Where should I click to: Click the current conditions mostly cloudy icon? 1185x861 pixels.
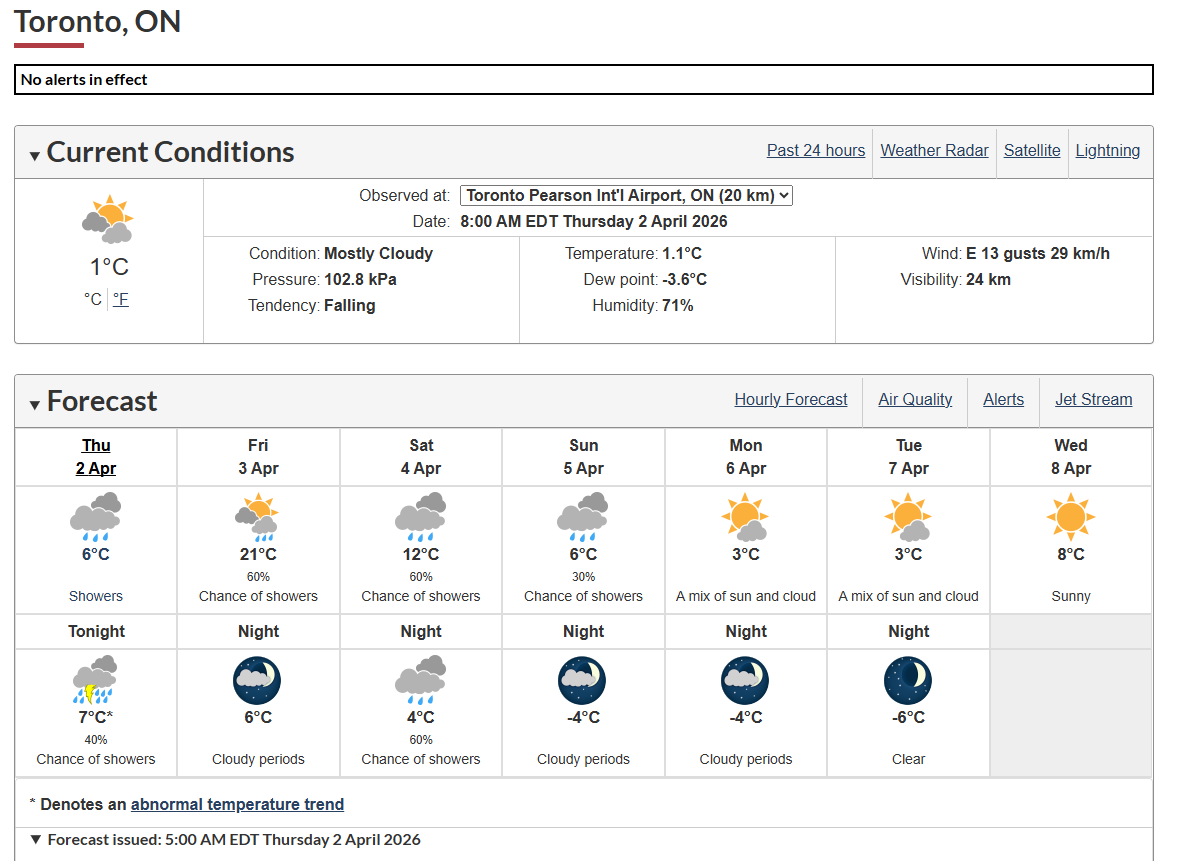click(108, 220)
